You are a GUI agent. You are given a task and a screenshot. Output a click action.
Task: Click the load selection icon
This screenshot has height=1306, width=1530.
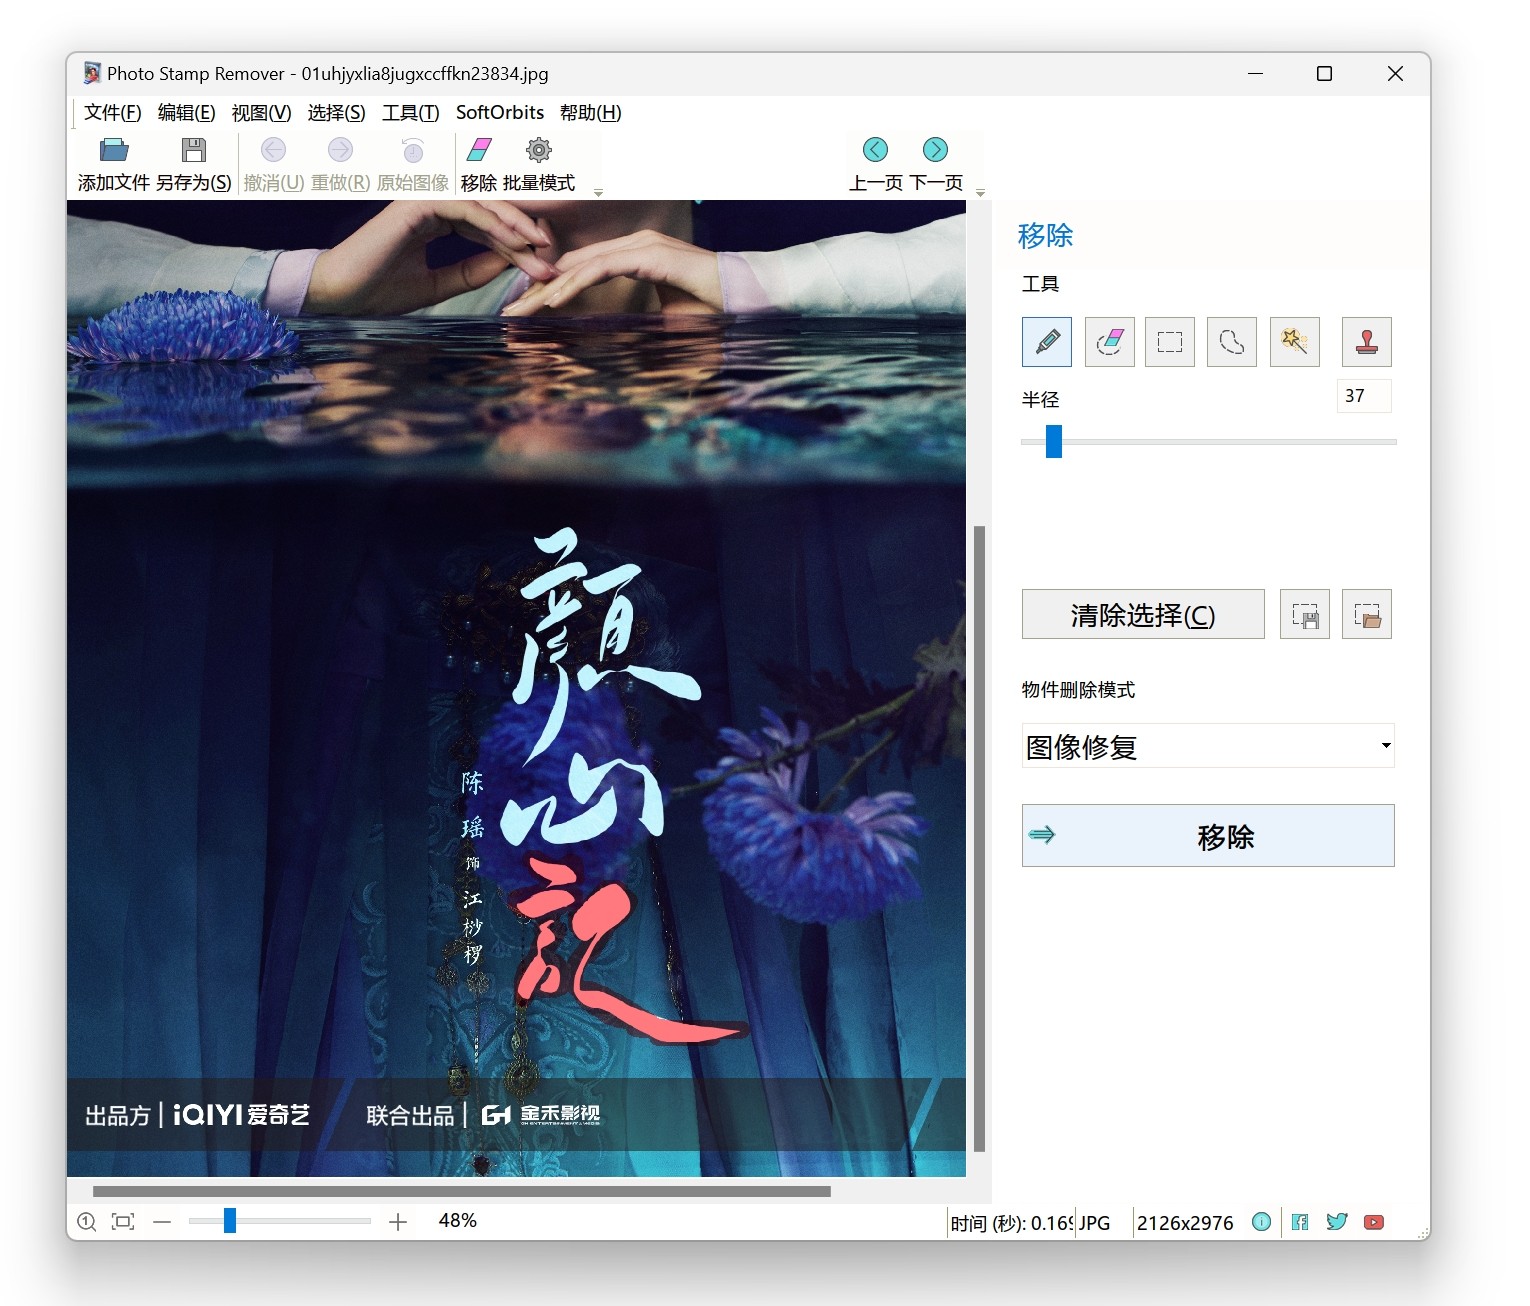[1367, 614]
